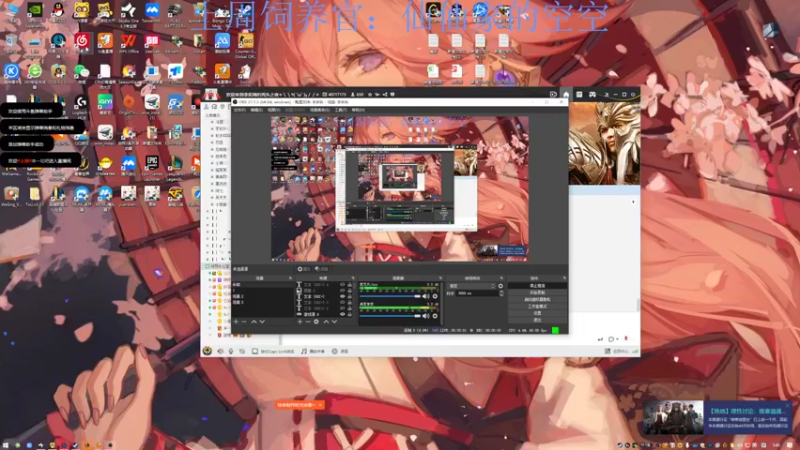Toggle the lock on the top source row
This screenshot has height=450, width=800.
349,285
